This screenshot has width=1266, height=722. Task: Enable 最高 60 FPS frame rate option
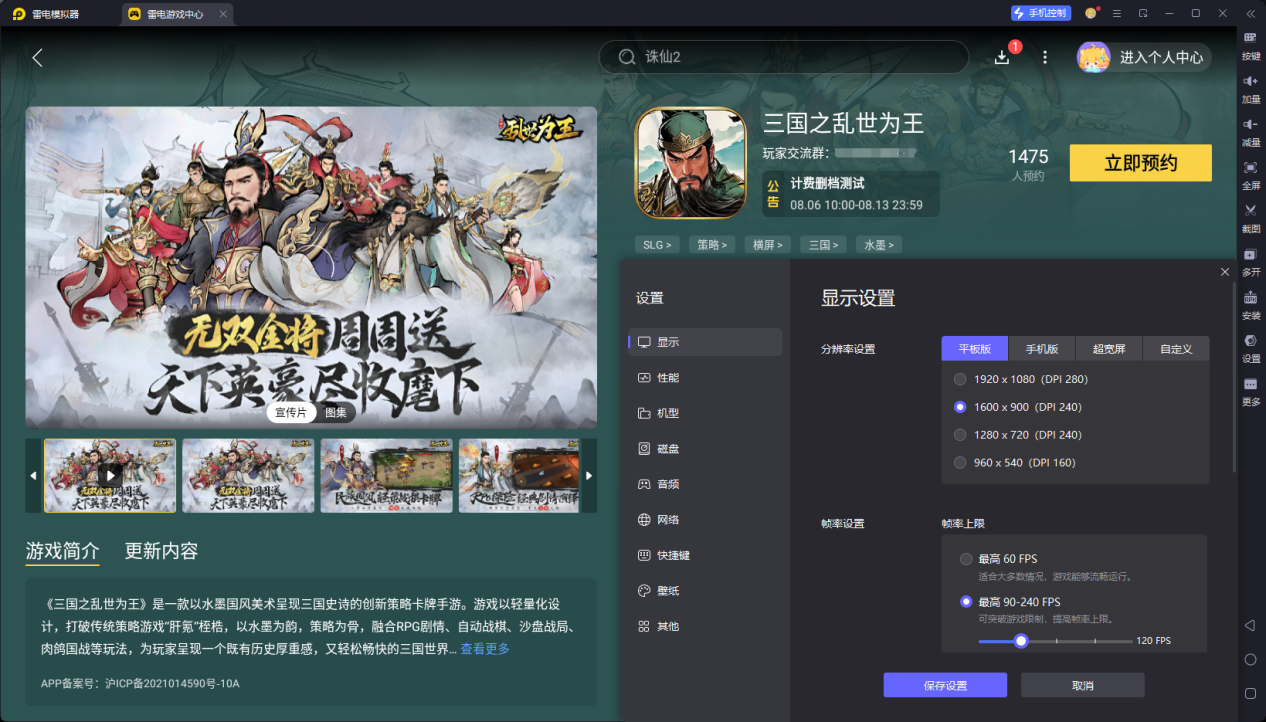966,560
